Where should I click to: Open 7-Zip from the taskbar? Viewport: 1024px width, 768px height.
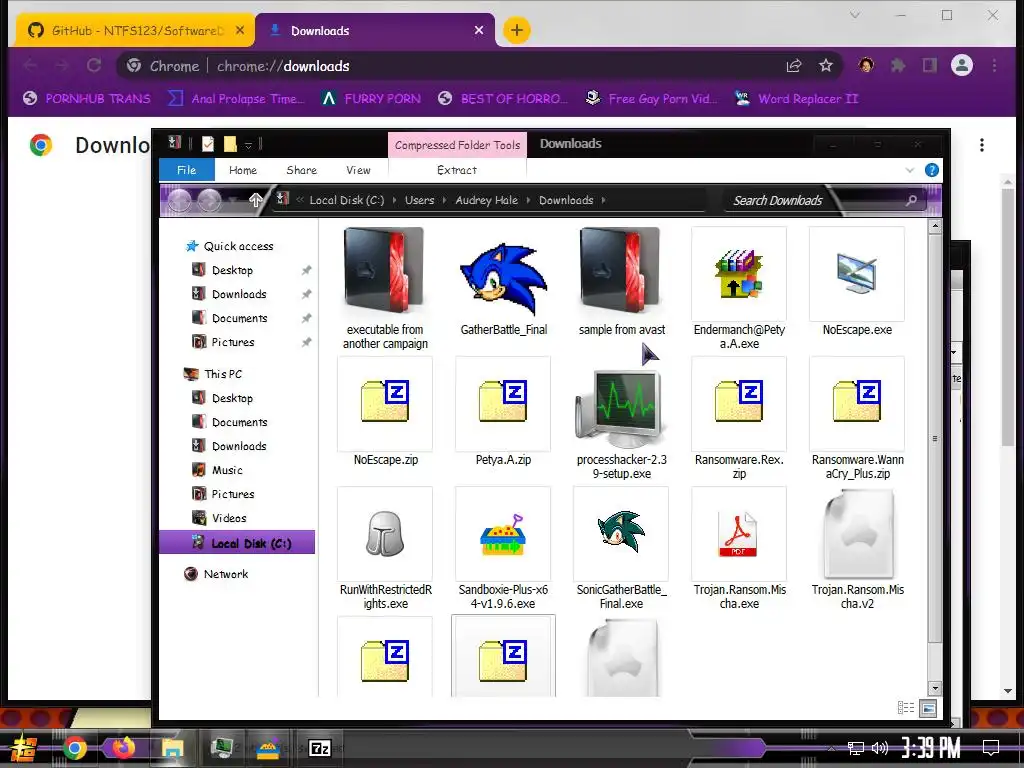tap(319, 748)
